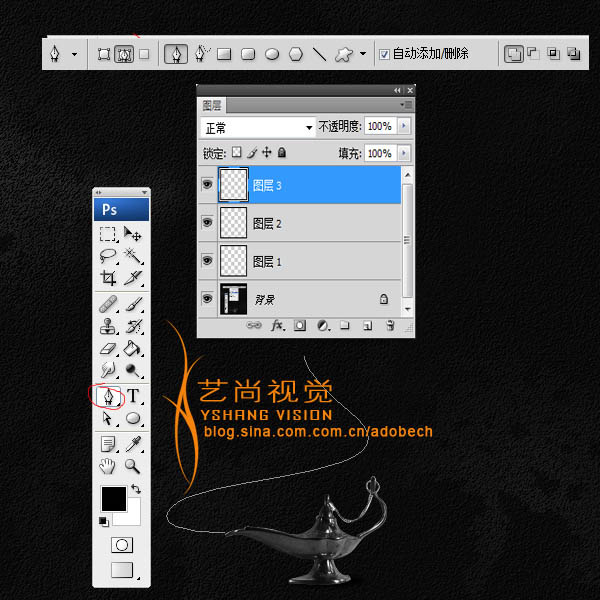This screenshot has height=600, width=600.
Task: Select the Horizontal Type tool
Action: [132, 396]
